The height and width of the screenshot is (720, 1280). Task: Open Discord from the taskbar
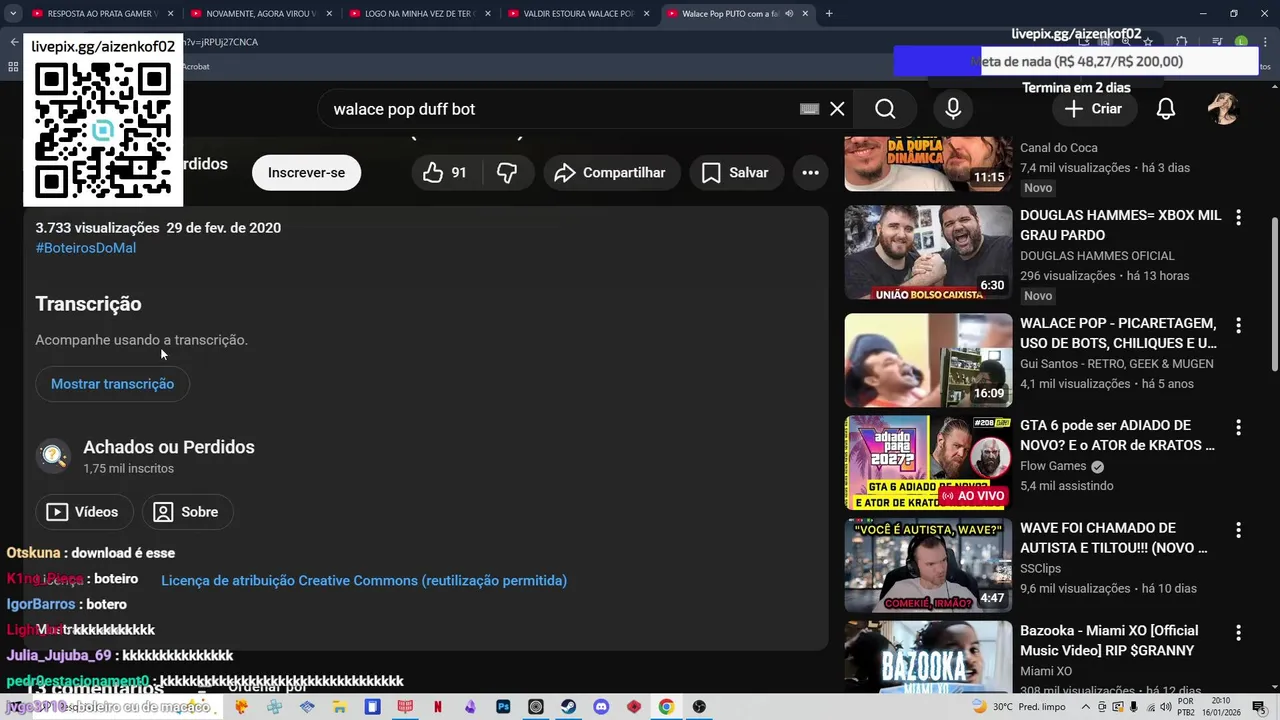tap(601, 707)
